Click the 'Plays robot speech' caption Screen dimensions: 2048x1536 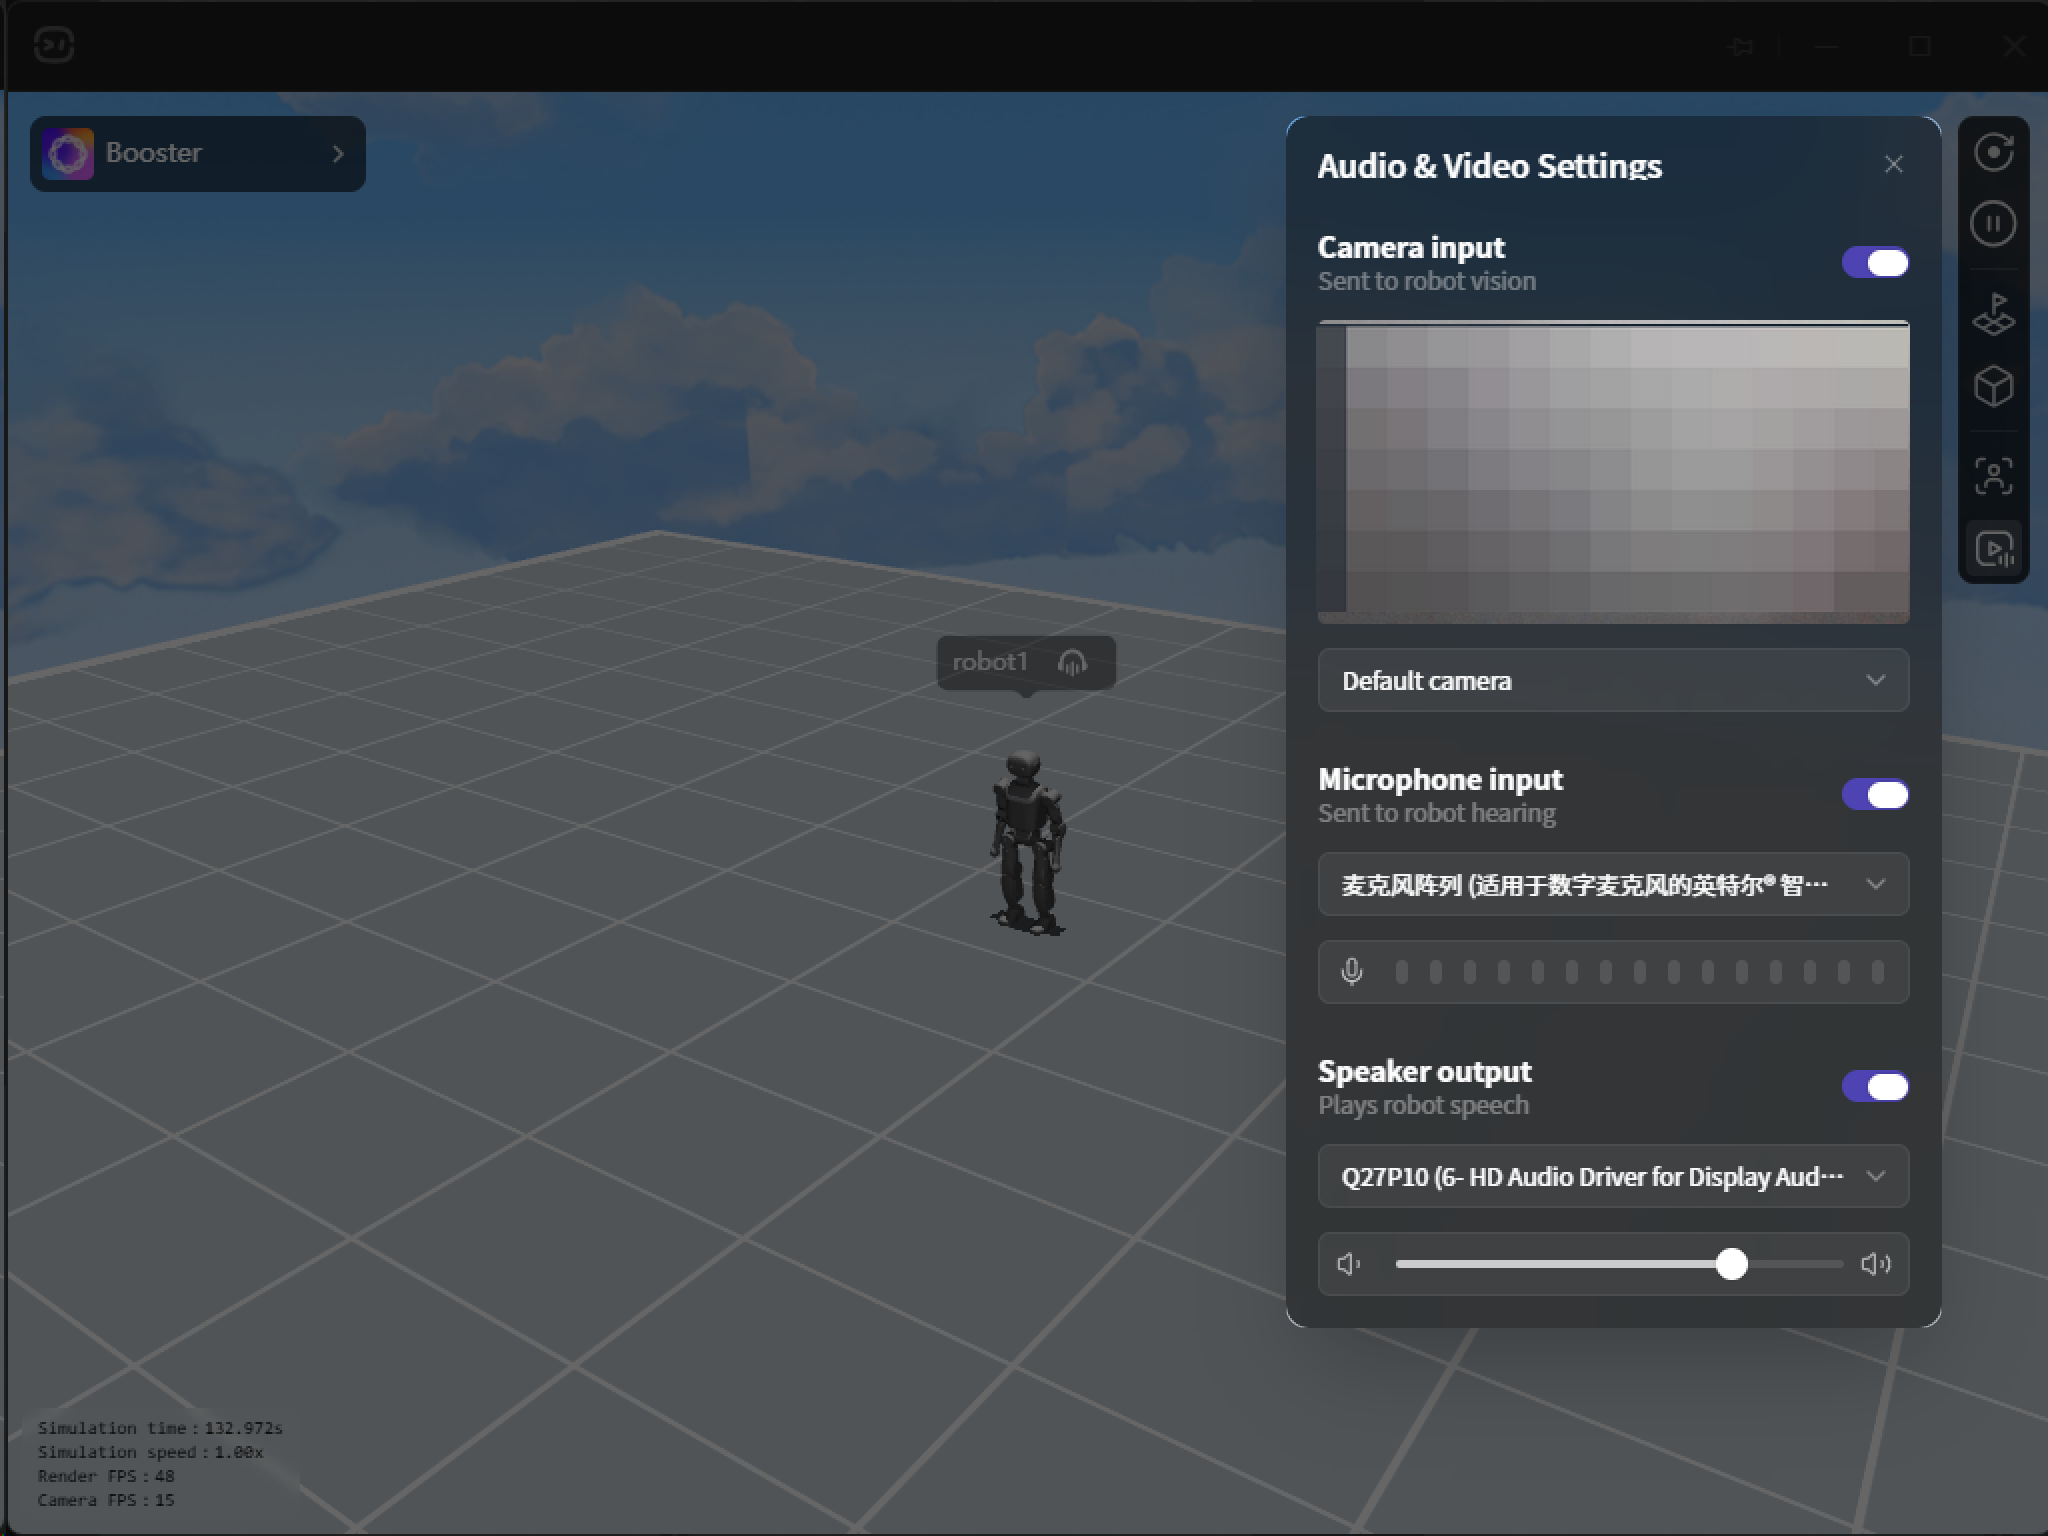coord(1423,1105)
